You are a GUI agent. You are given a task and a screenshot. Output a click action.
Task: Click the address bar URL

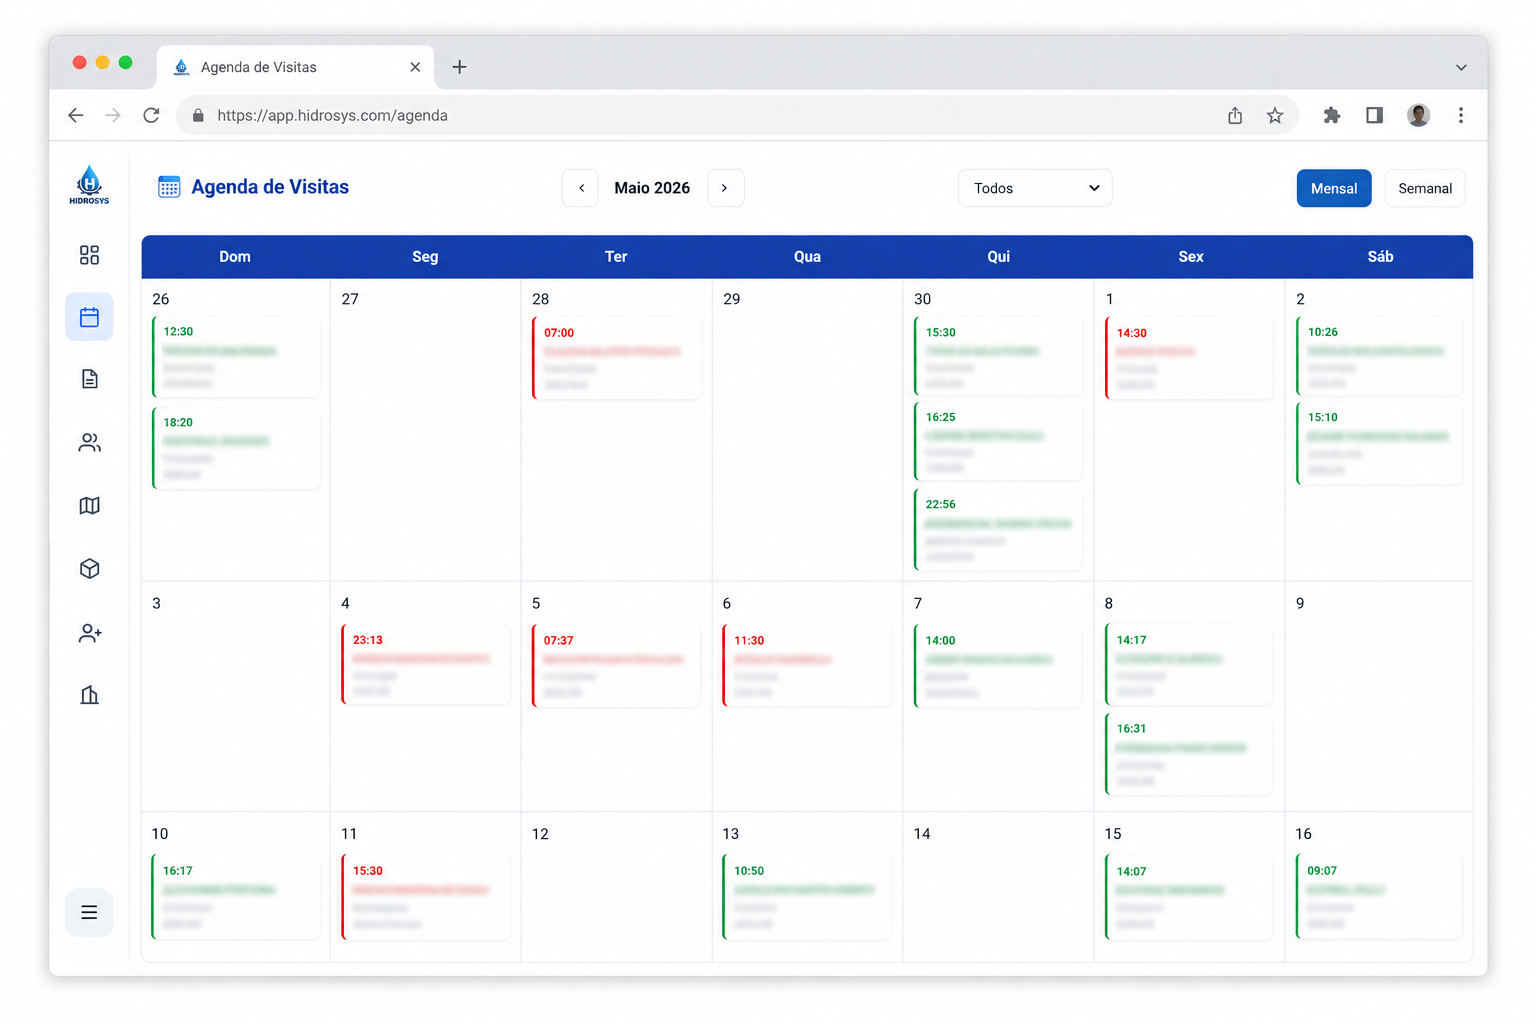pyautogui.click(x=332, y=115)
